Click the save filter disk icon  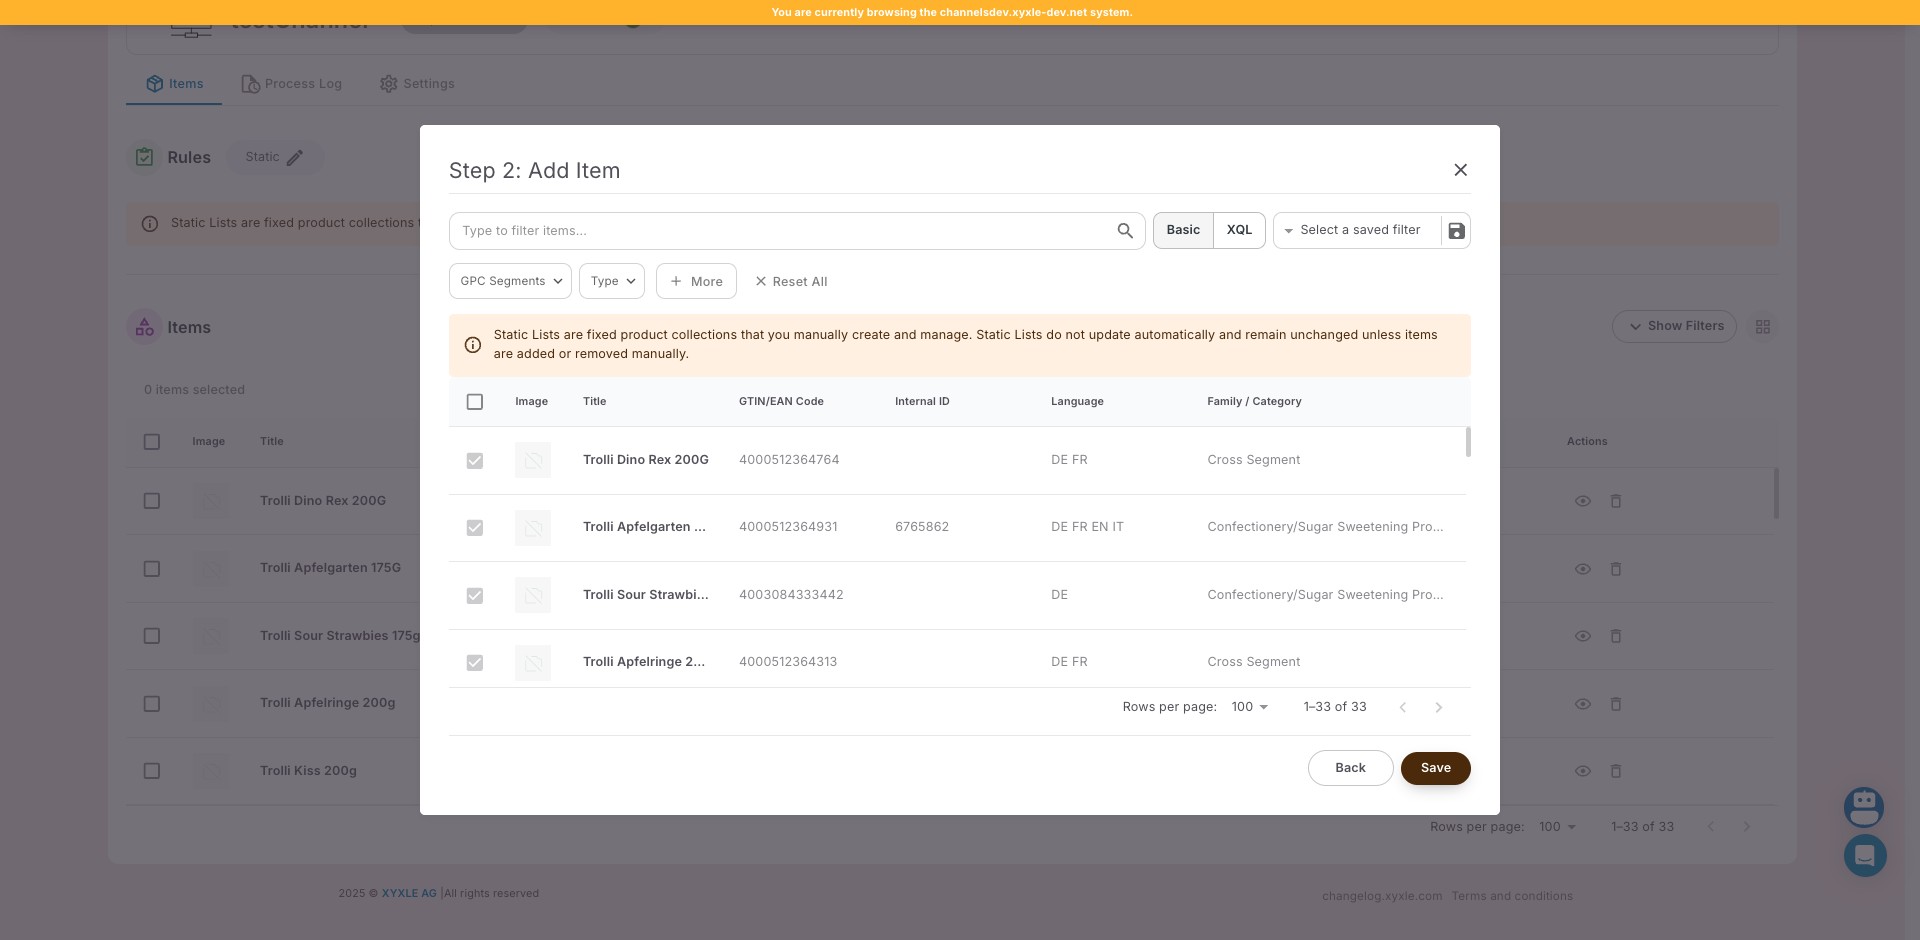pos(1456,231)
